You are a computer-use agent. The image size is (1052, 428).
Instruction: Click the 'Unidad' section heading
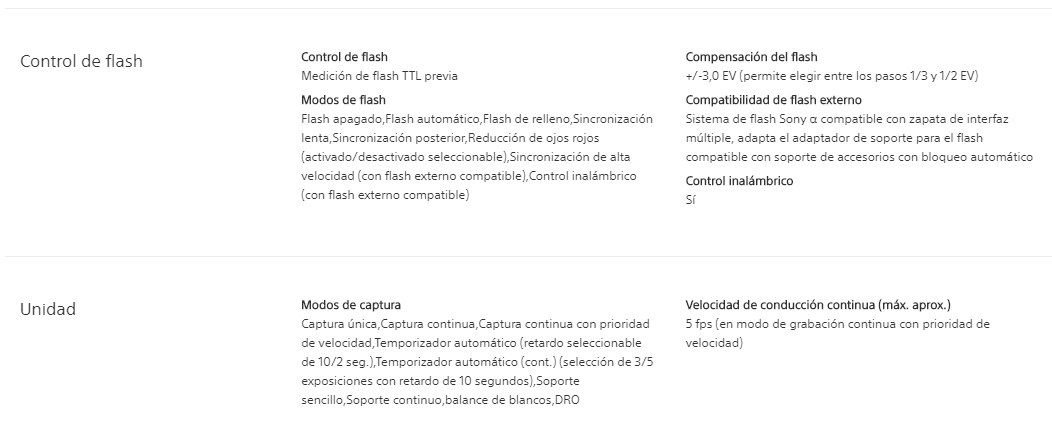coord(48,309)
